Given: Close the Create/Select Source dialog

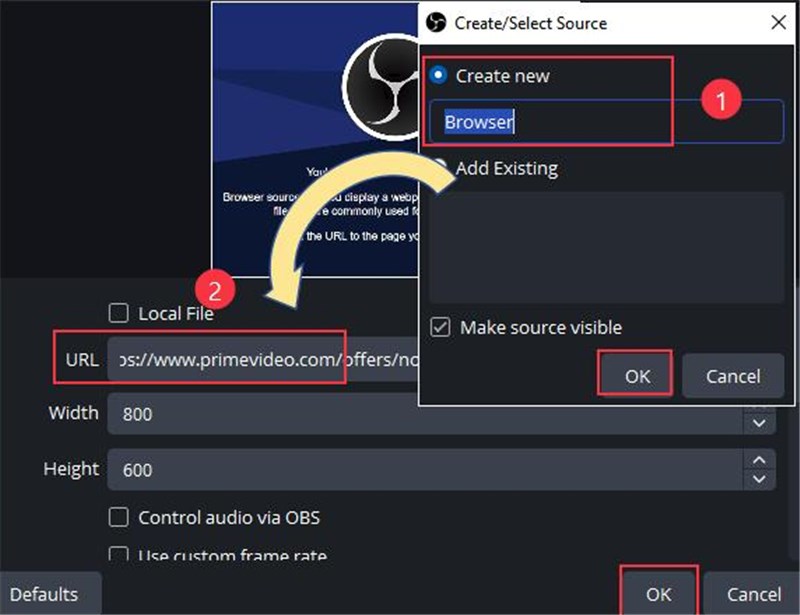Looking at the screenshot, I should (x=777, y=22).
